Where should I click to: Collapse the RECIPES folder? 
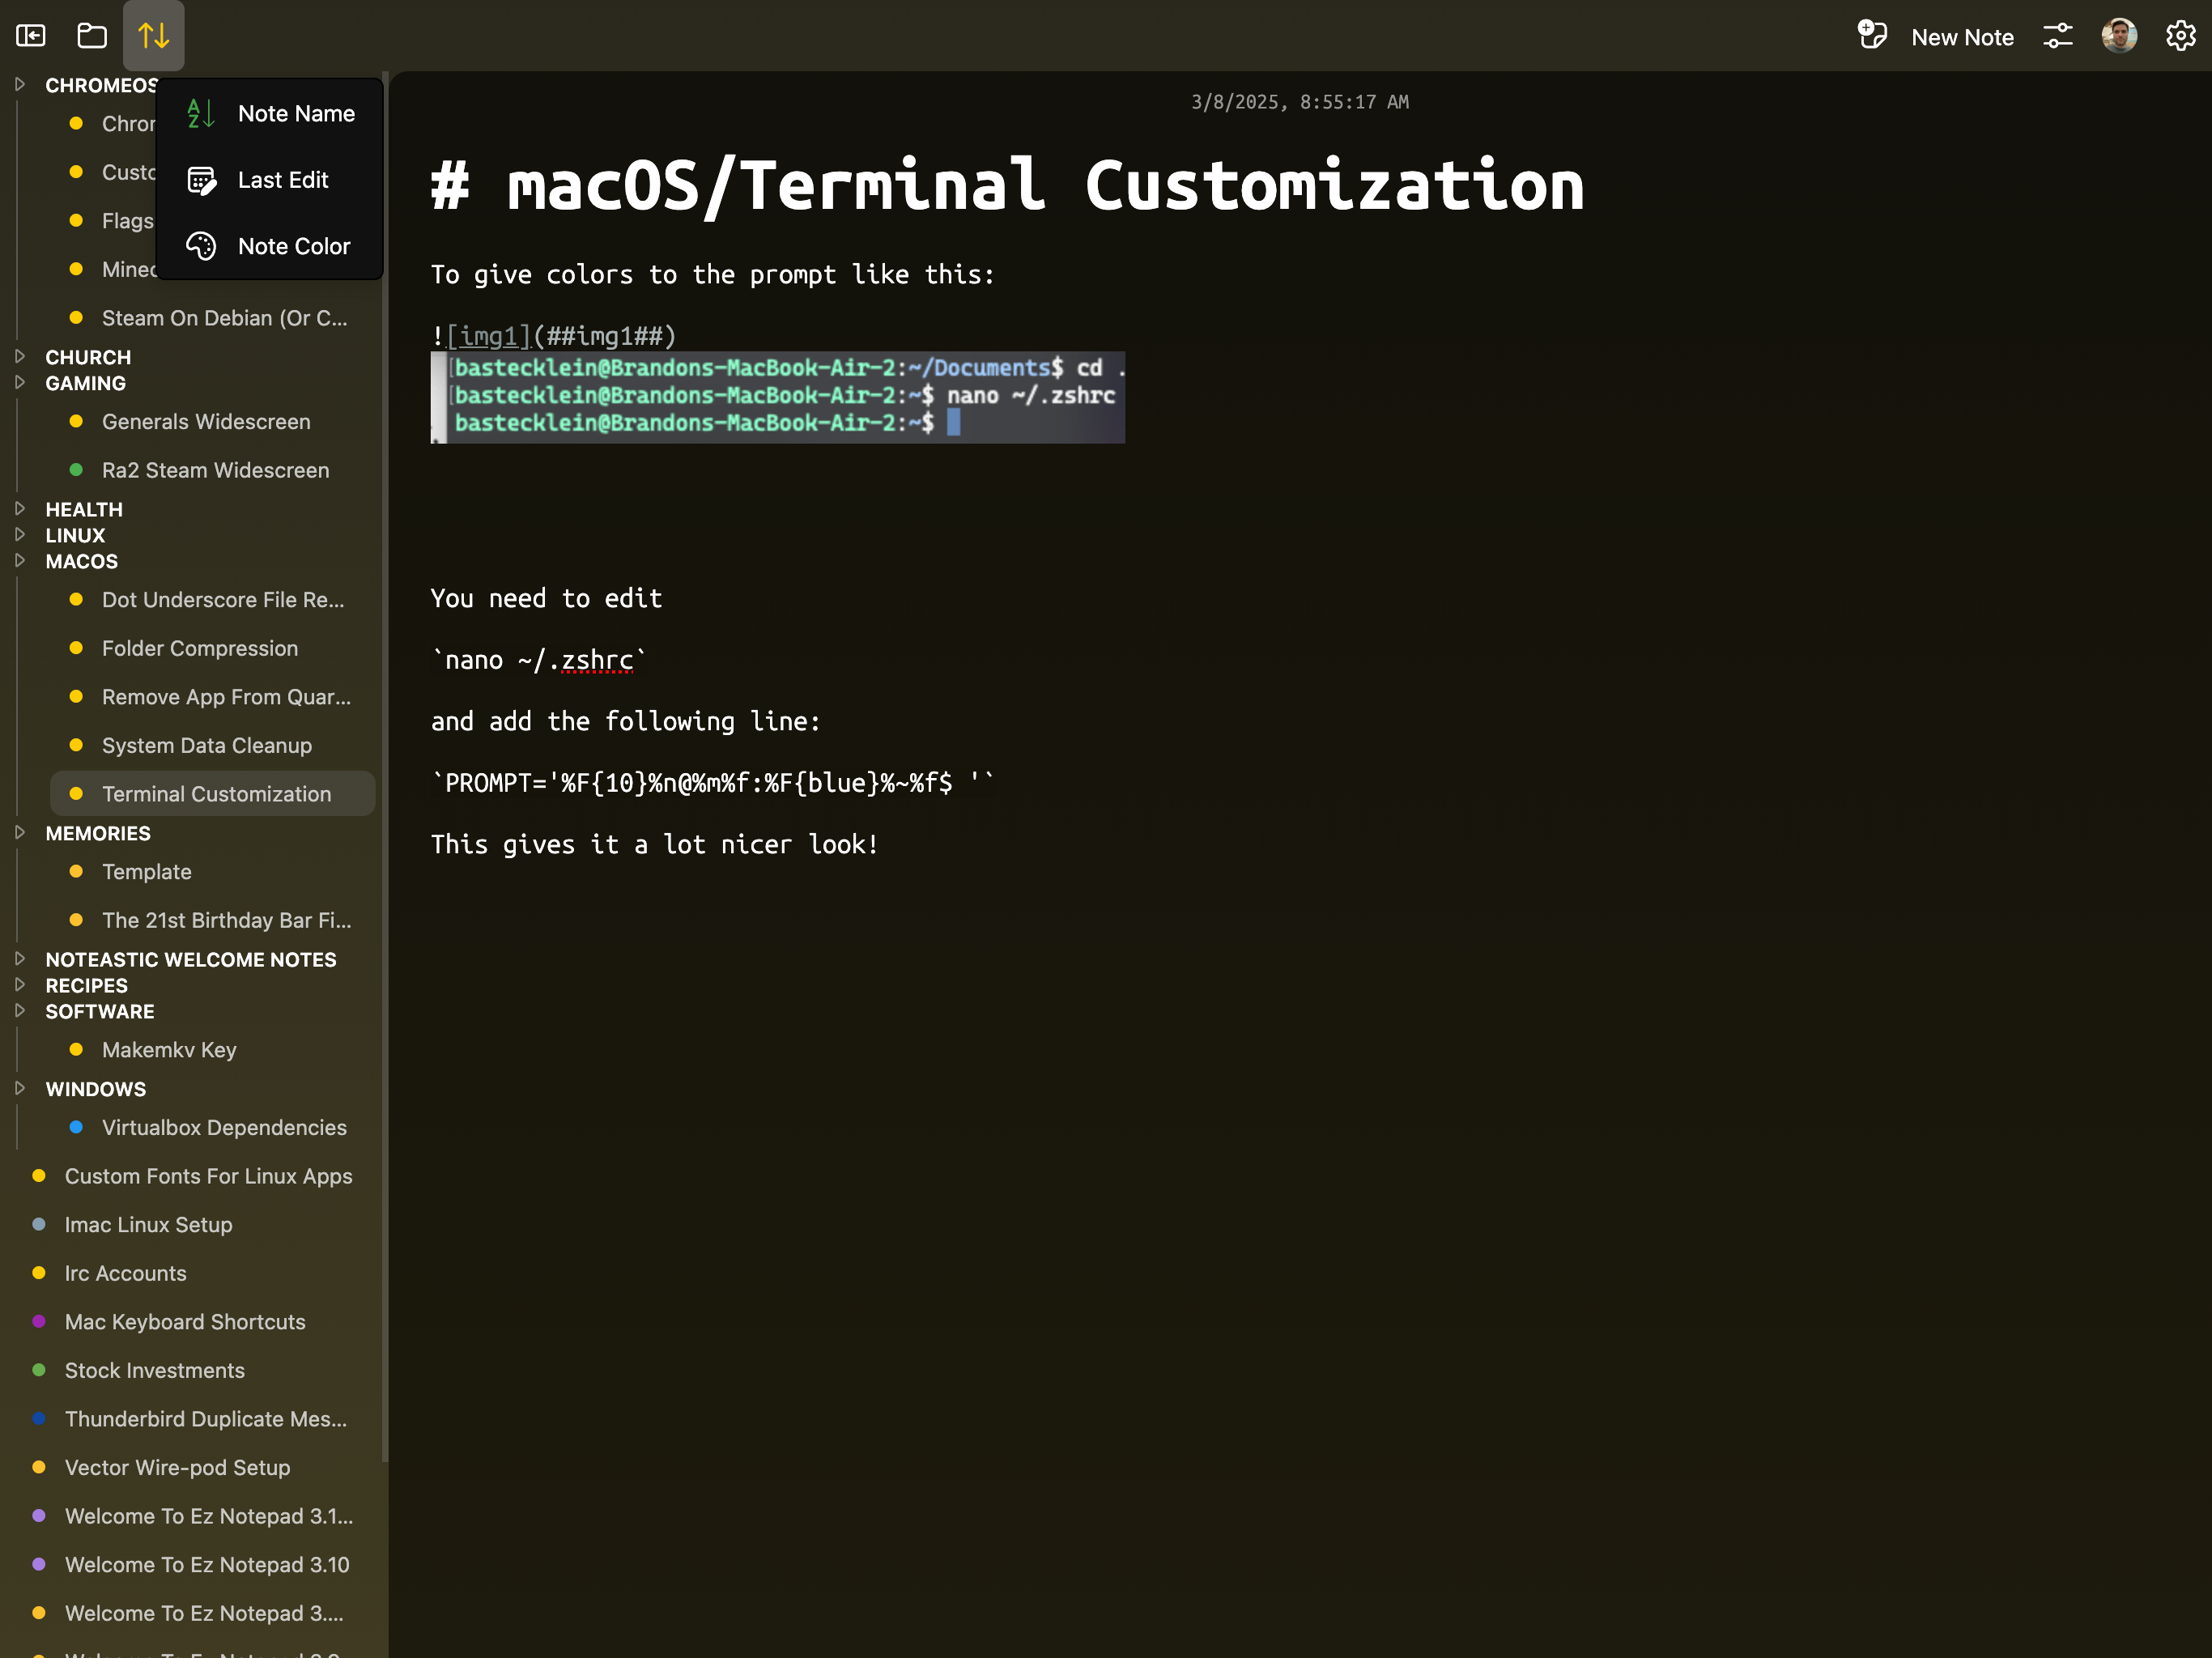coord(19,984)
